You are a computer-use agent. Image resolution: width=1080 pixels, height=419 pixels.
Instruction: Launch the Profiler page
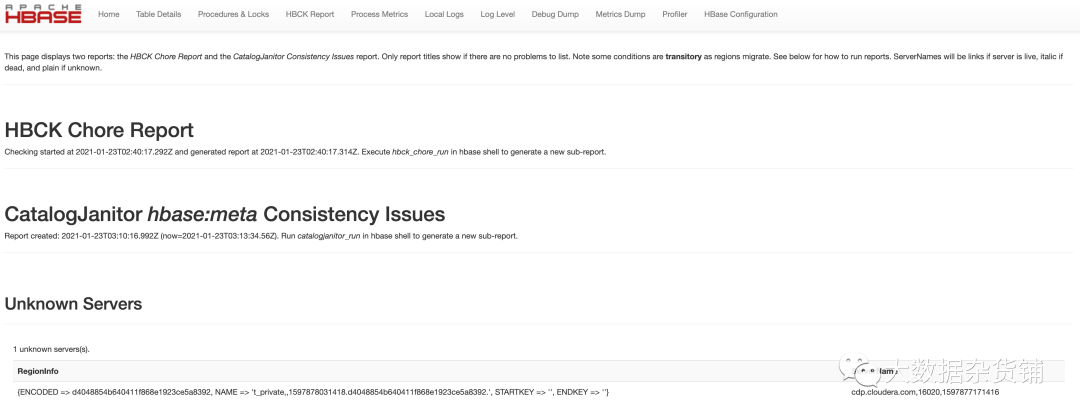click(x=675, y=15)
